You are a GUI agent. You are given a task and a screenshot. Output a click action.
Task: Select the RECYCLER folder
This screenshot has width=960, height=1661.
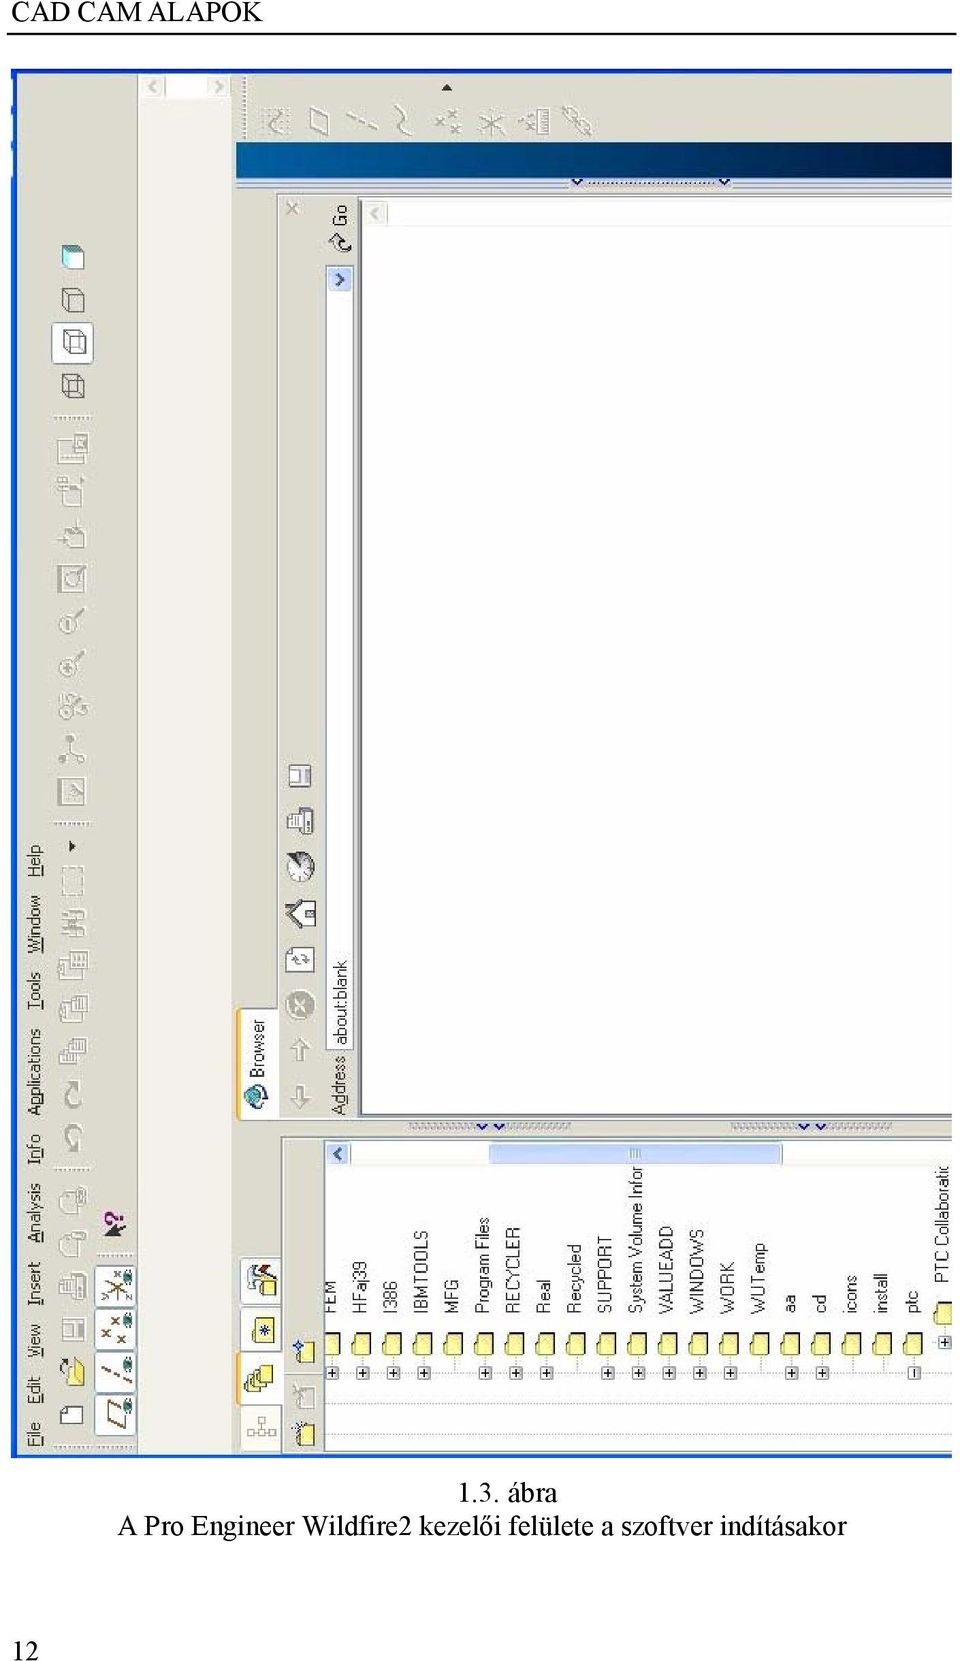point(513,1270)
